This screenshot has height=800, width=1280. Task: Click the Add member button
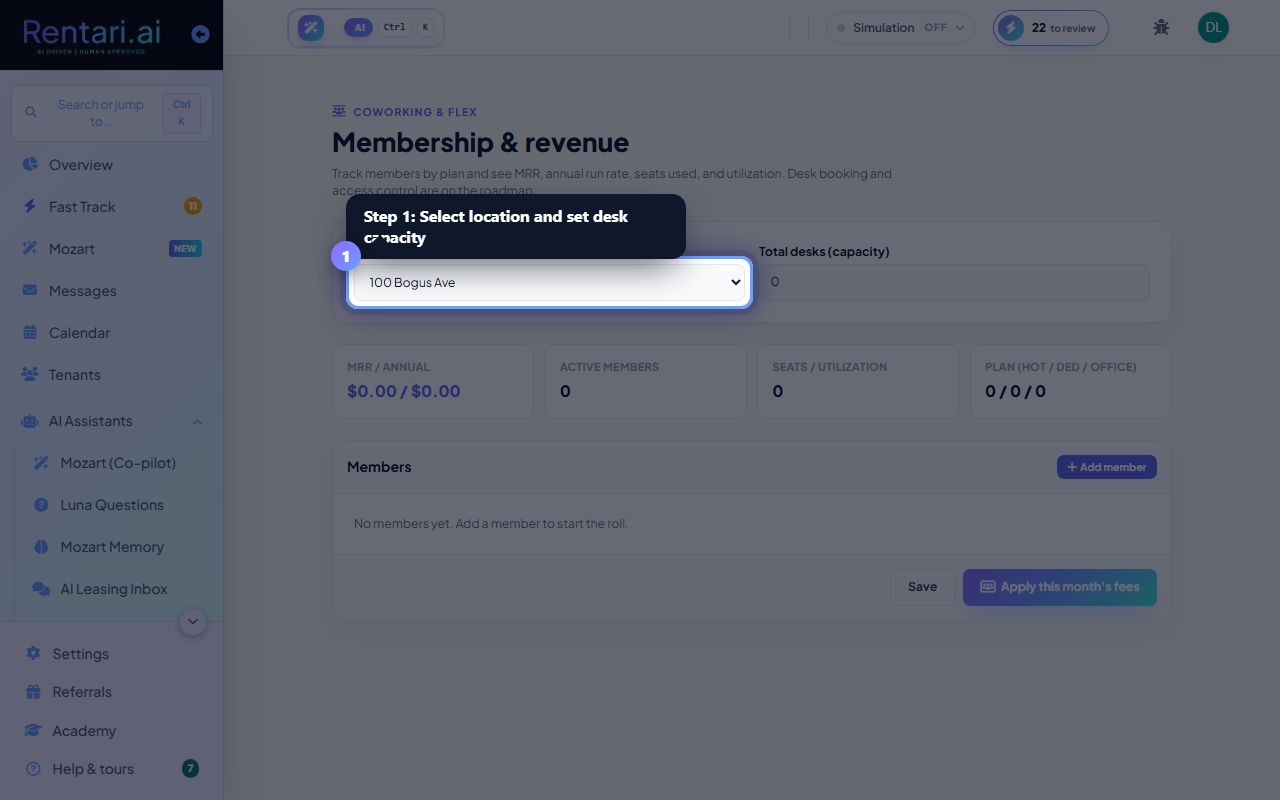[1107, 467]
